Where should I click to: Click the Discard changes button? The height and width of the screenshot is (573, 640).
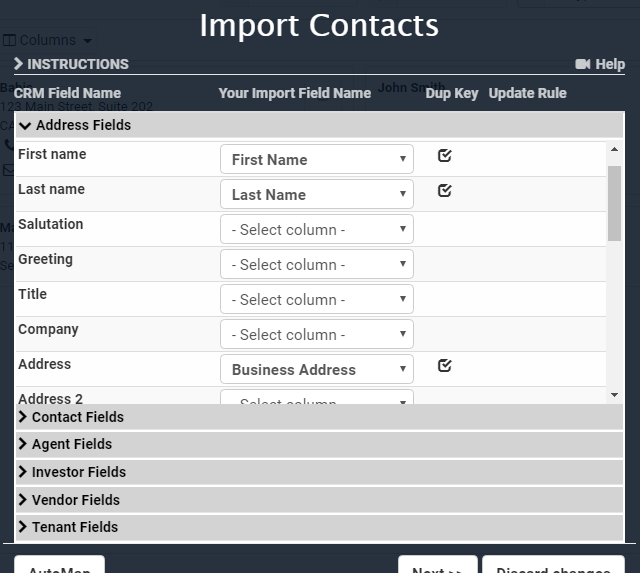point(553,567)
